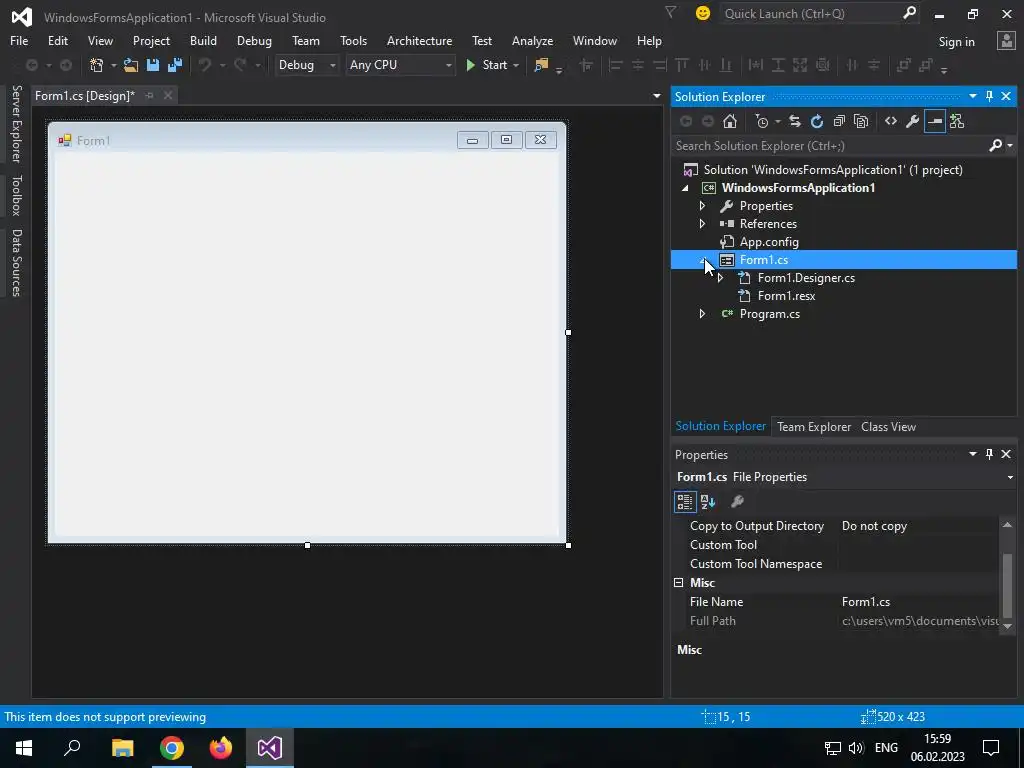
Task: Open the Debug menu
Action: point(254,41)
